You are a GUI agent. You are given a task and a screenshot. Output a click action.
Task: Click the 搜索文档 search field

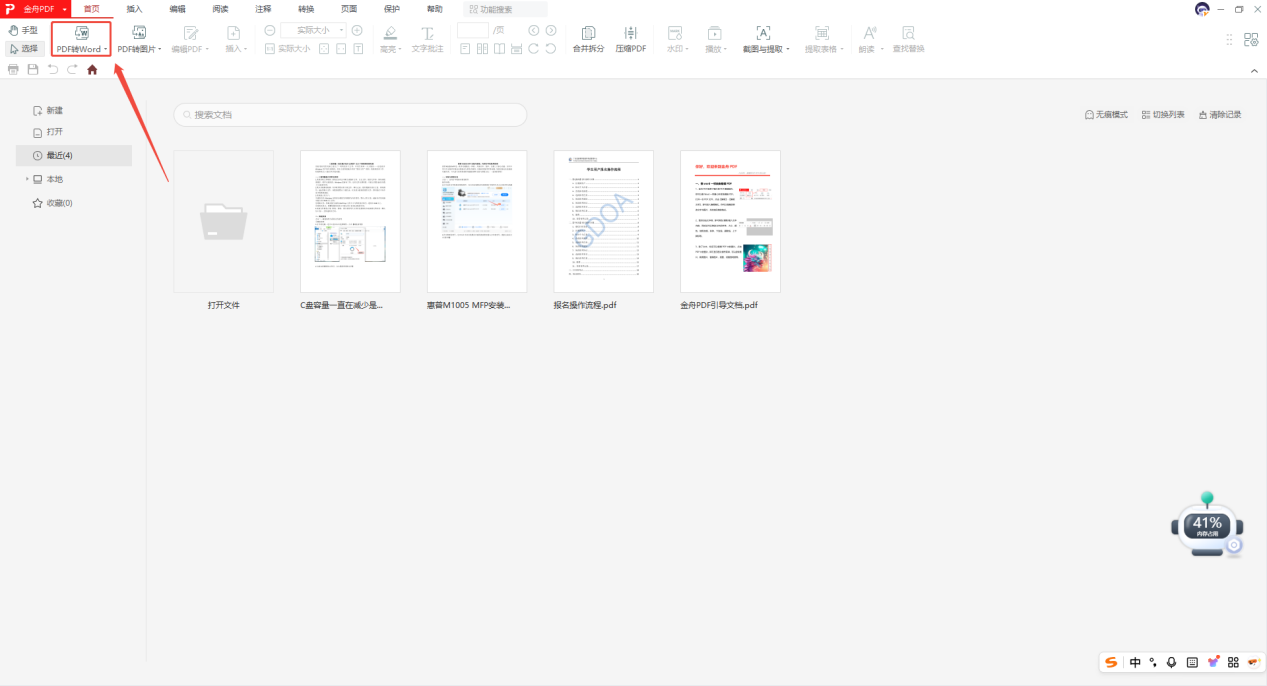(350, 115)
